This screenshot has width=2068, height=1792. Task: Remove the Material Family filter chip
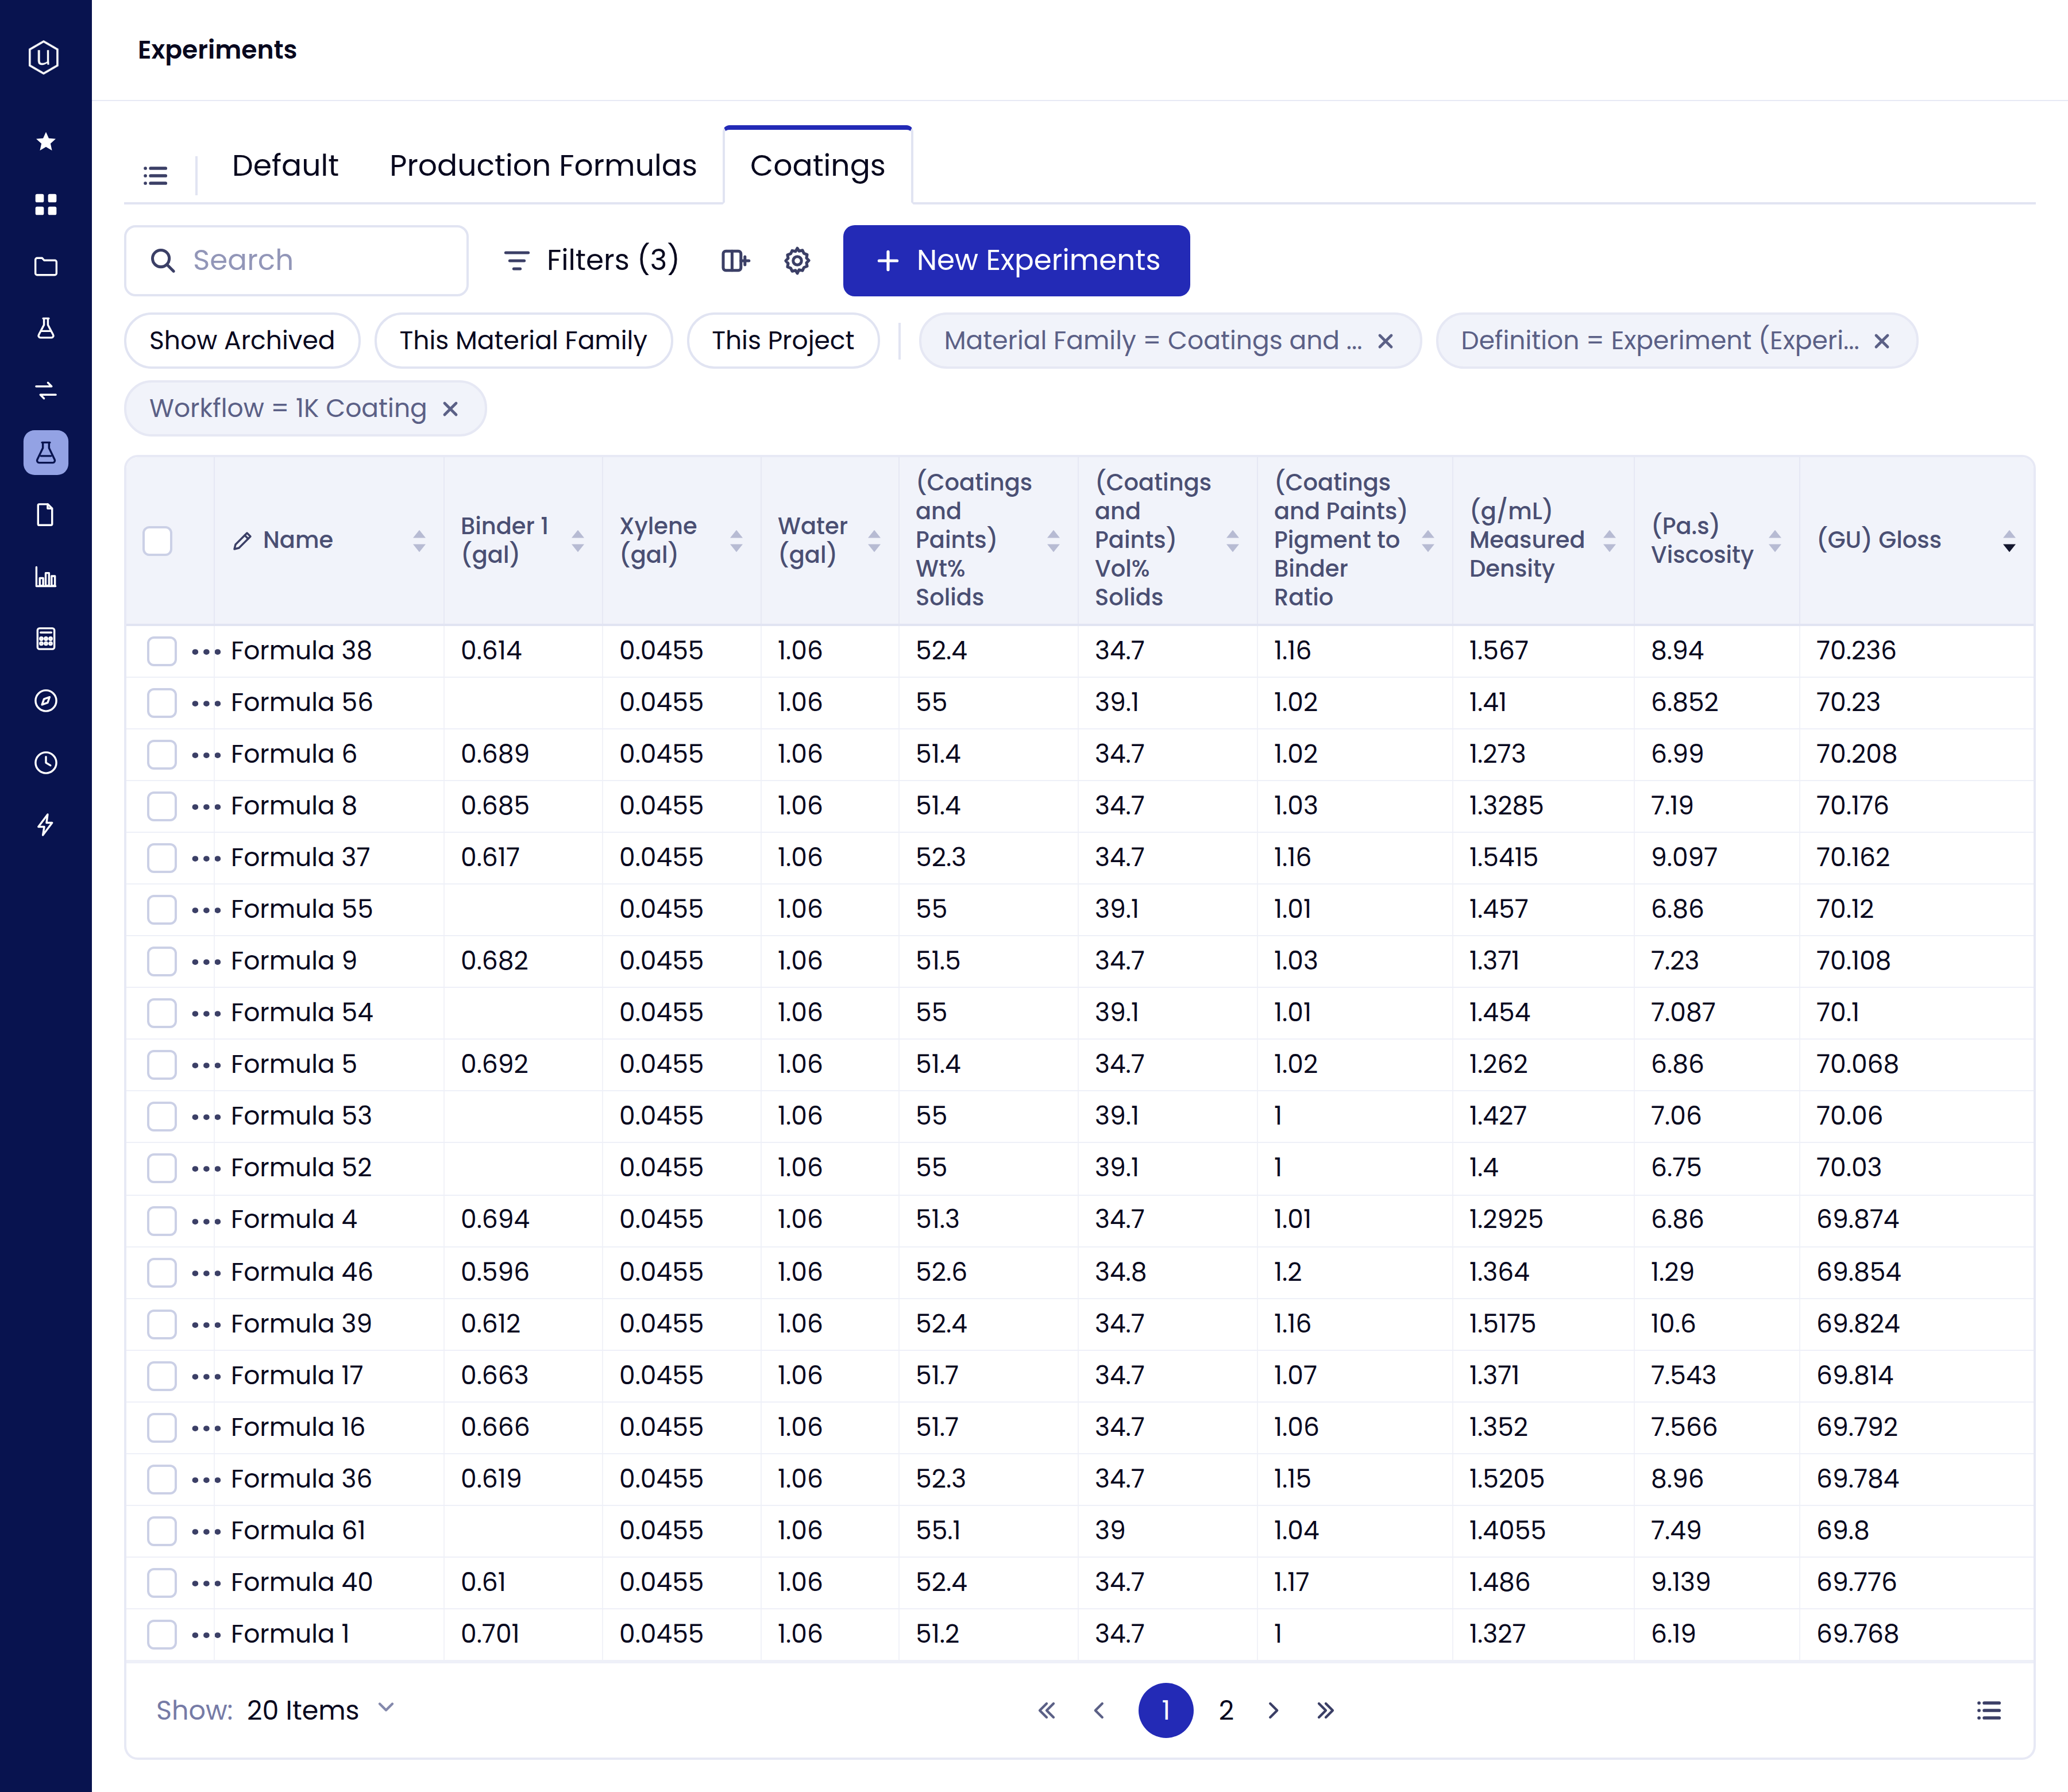point(1386,341)
